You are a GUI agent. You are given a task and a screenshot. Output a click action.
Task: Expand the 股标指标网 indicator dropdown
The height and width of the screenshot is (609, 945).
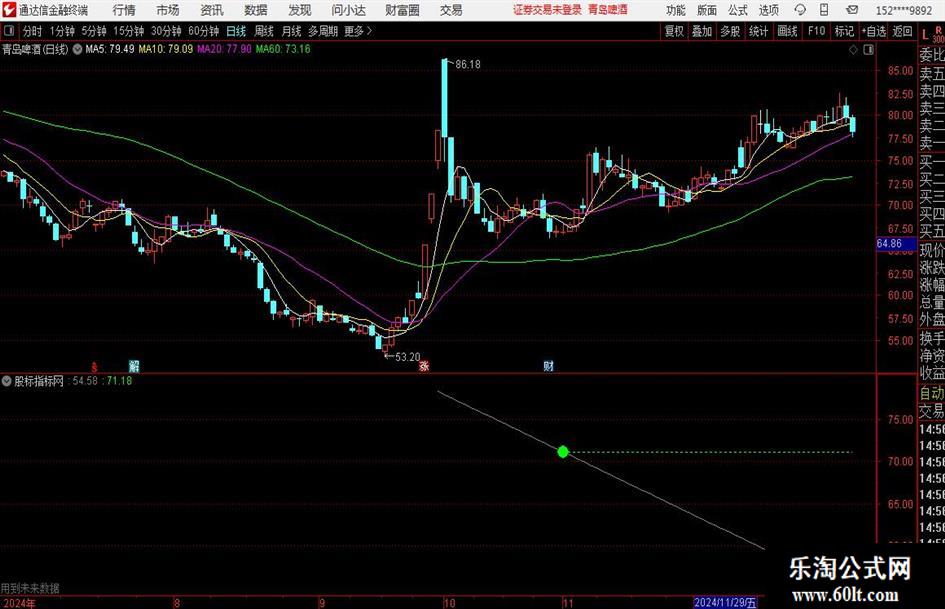coord(7,381)
